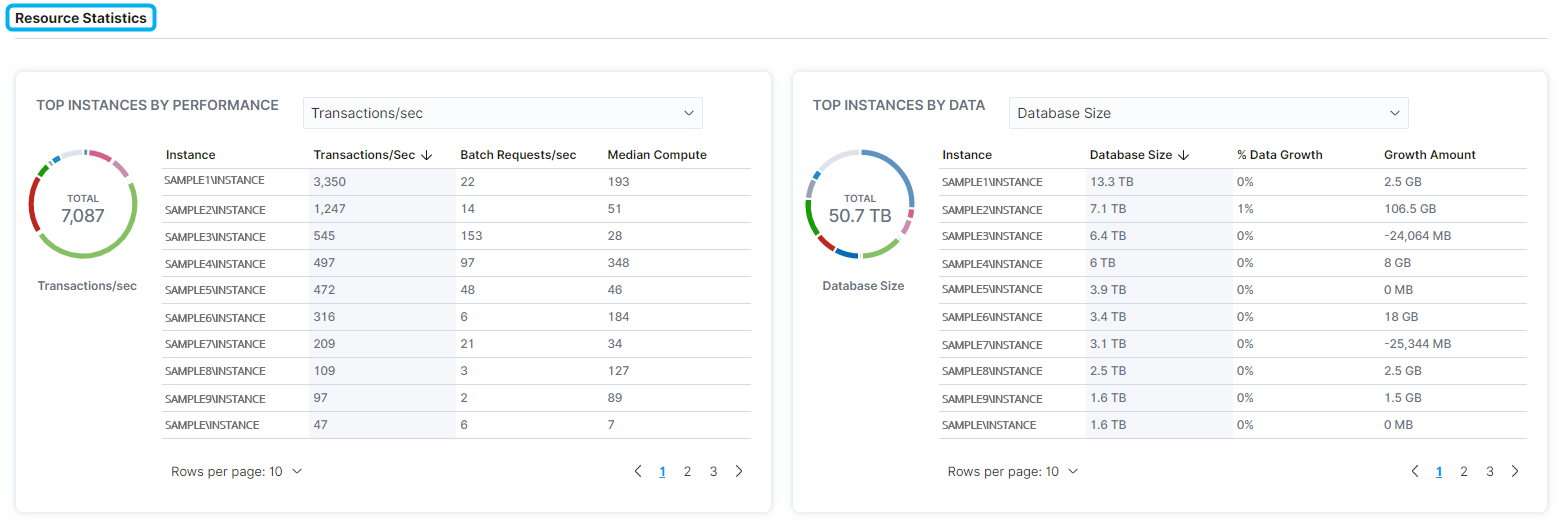Go to page 3 of data instances
The width and height of the screenshot is (1564, 522).
point(1489,472)
